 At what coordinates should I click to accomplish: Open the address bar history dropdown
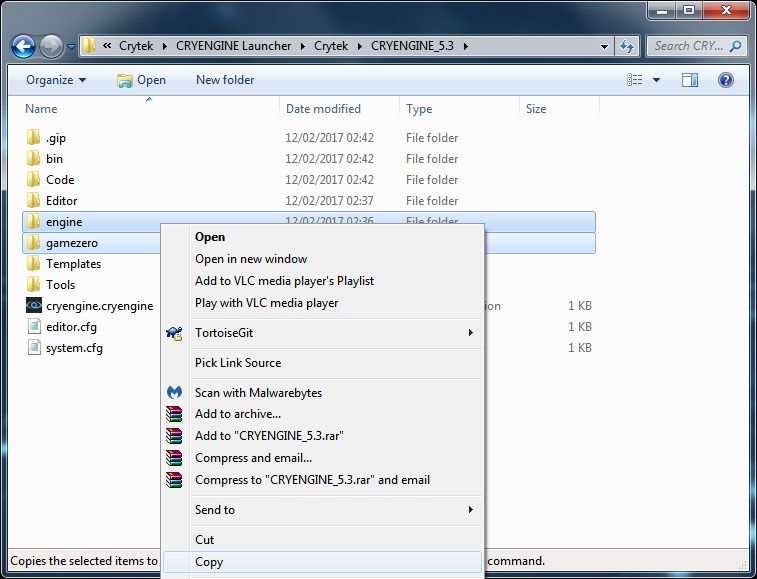coord(604,47)
